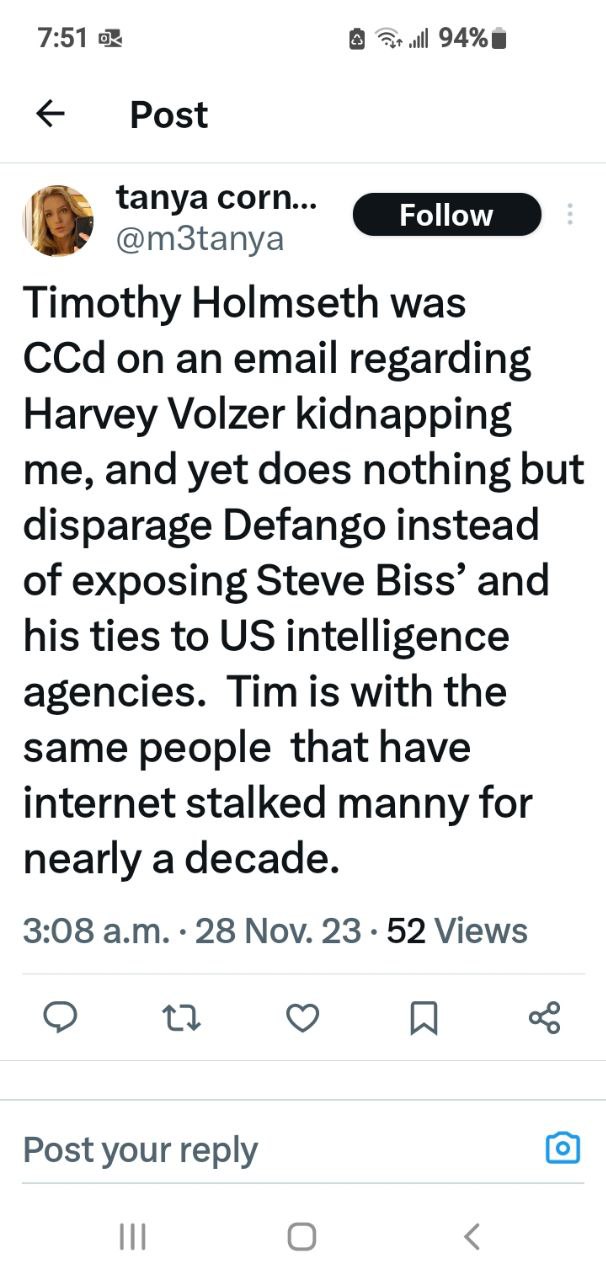The height and width of the screenshot is (1280, 606).
Task: Open recent apps from the navigation bar
Action: click(131, 1236)
